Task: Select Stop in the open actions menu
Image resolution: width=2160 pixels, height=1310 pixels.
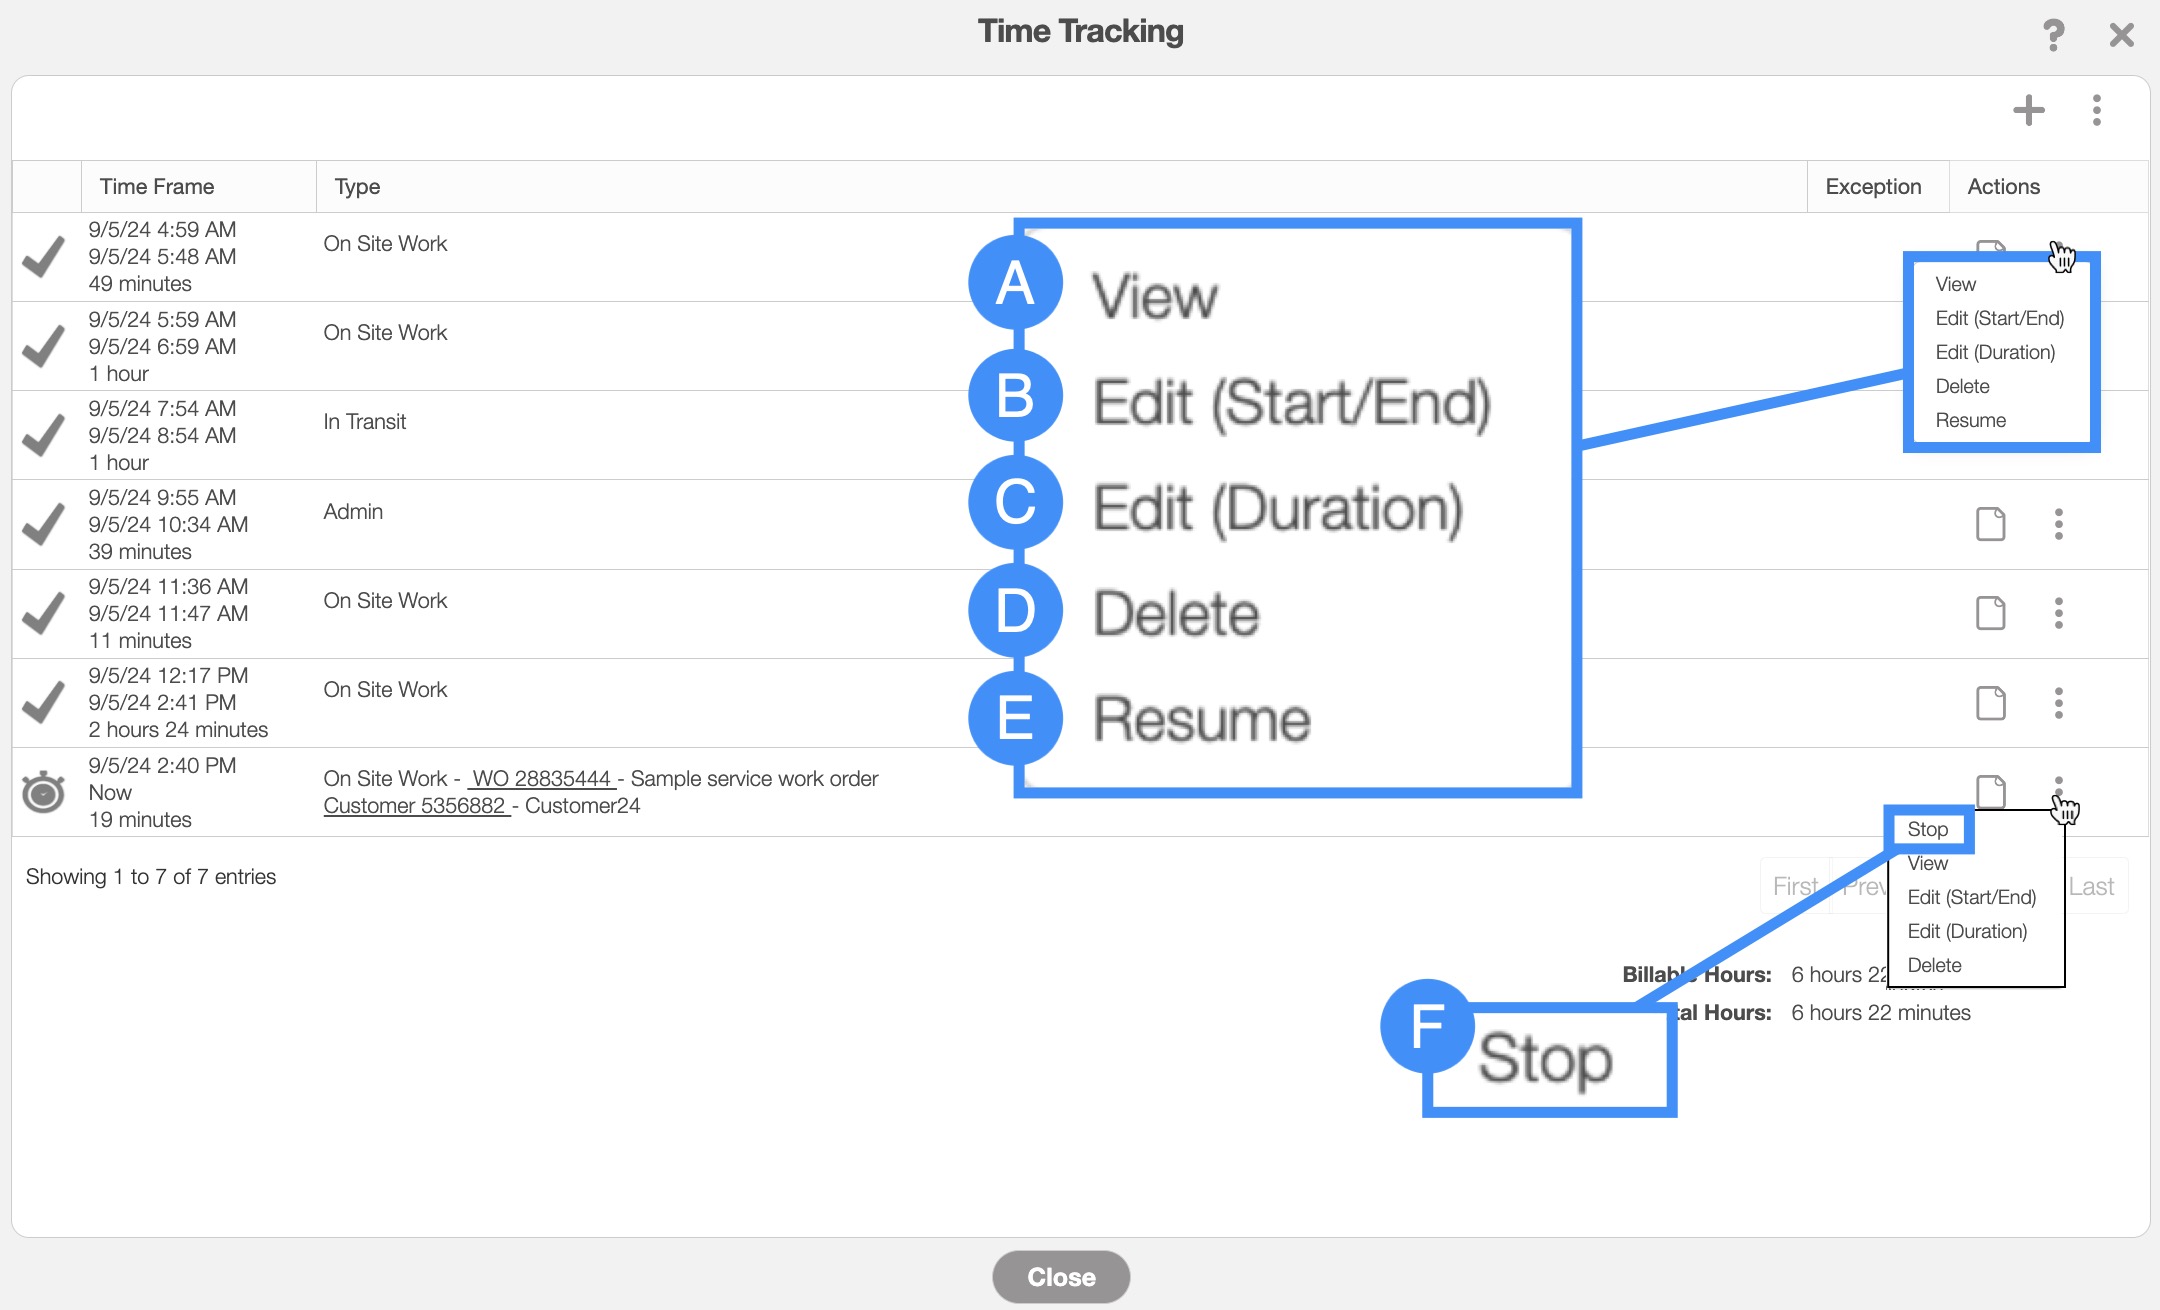Action: (1927, 829)
